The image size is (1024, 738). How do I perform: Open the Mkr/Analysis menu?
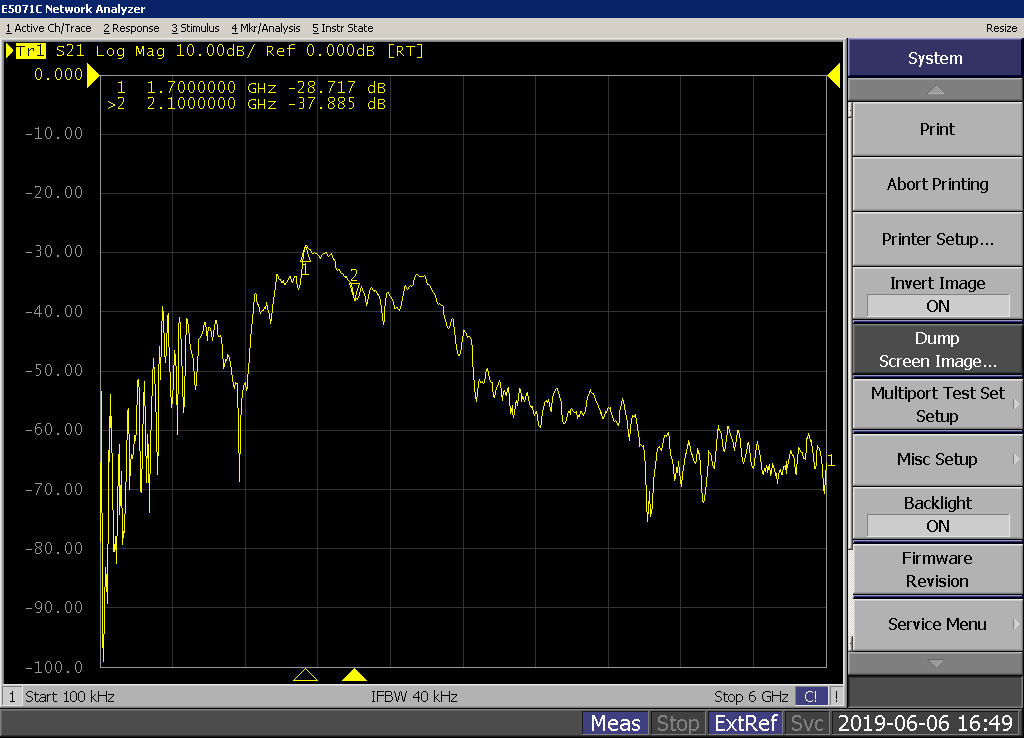point(265,28)
